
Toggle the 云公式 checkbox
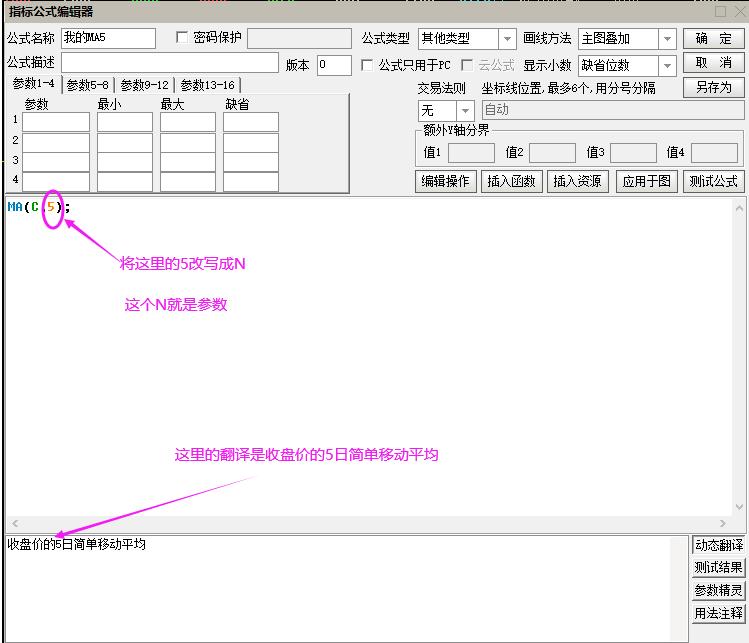pos(467,65)
